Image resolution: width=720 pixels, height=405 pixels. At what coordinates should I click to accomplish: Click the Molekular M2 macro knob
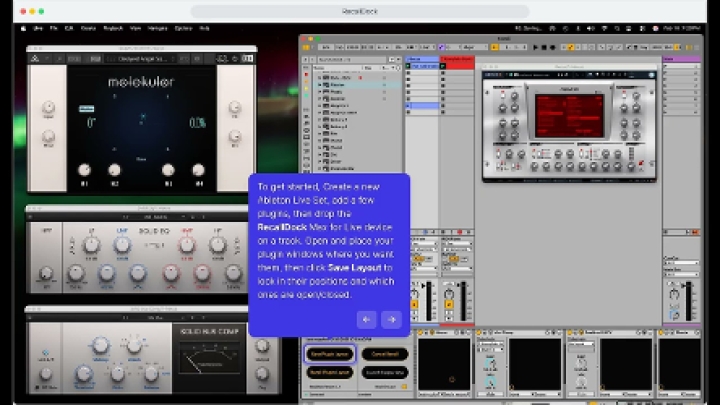114,170
